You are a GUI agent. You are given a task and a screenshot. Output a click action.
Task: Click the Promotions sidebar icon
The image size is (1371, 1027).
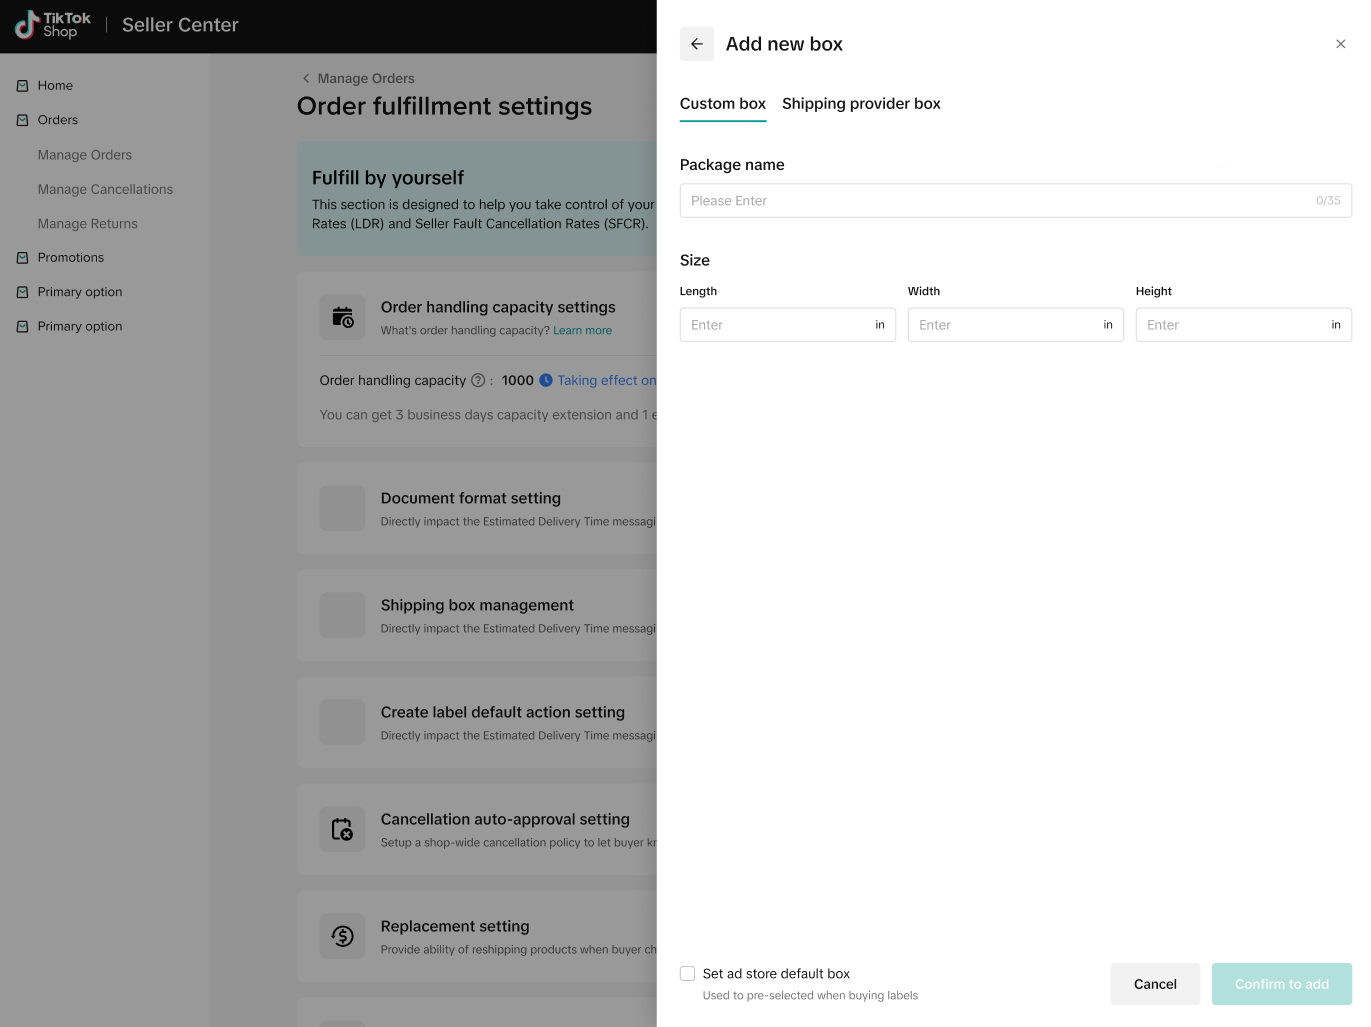22,258
